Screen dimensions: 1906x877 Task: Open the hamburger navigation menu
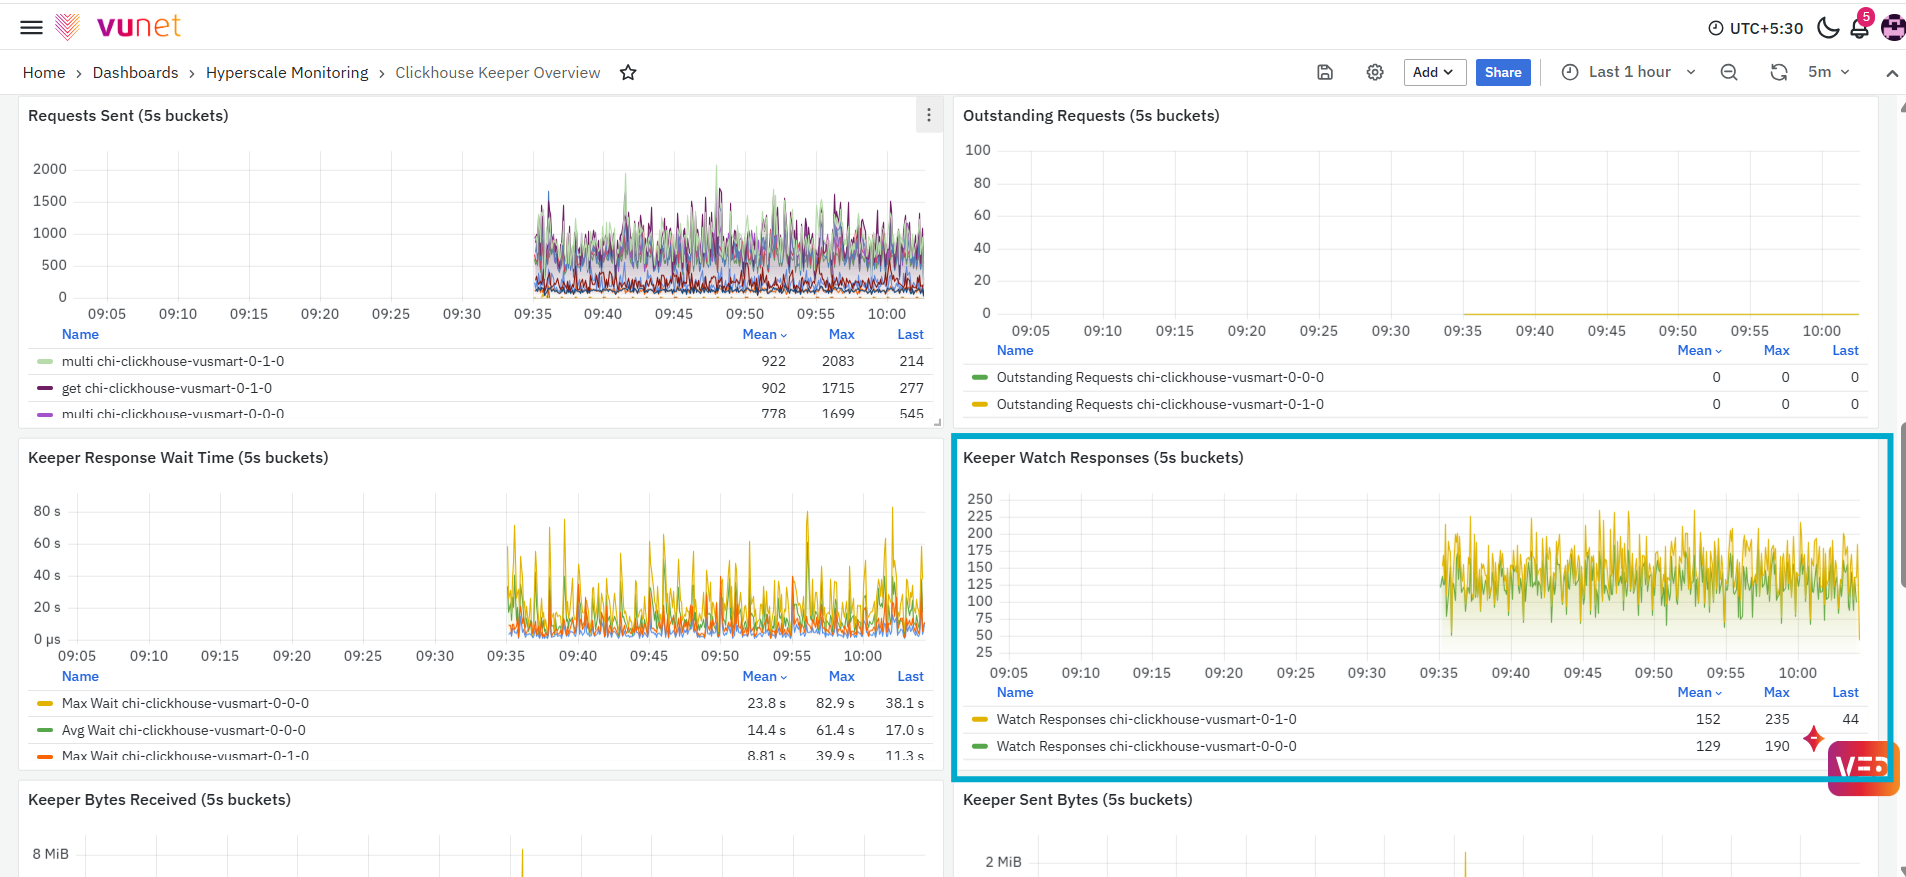coord(32,27)
